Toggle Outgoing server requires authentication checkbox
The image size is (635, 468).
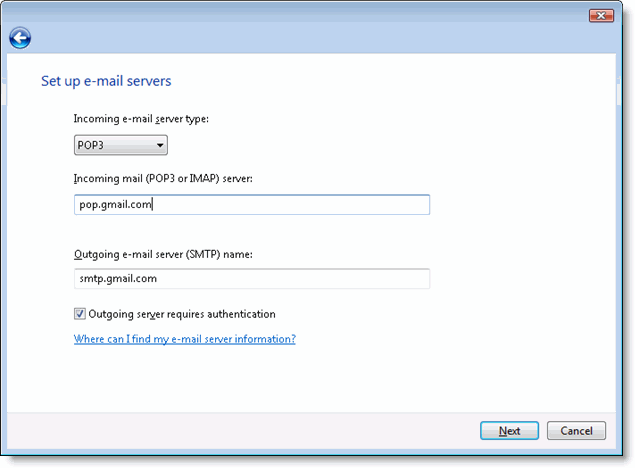(x=80, y=314)
